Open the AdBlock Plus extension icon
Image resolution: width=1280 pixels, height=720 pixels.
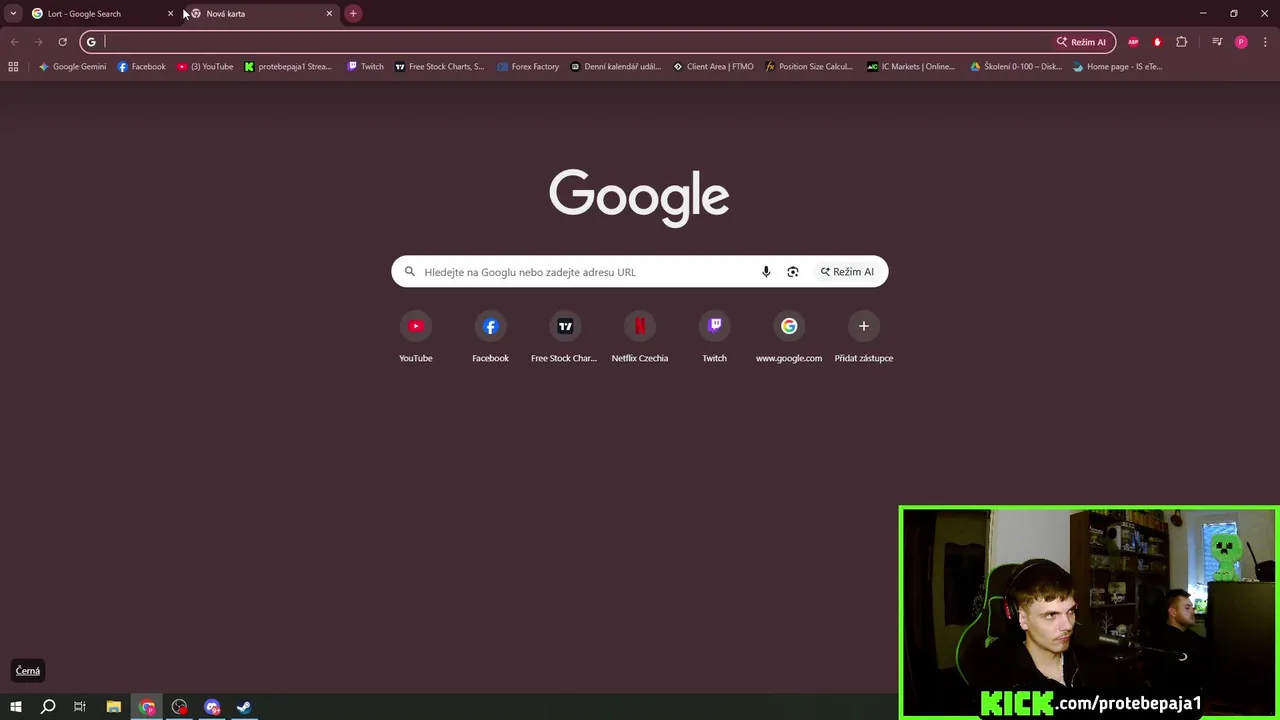(1133, 42)
